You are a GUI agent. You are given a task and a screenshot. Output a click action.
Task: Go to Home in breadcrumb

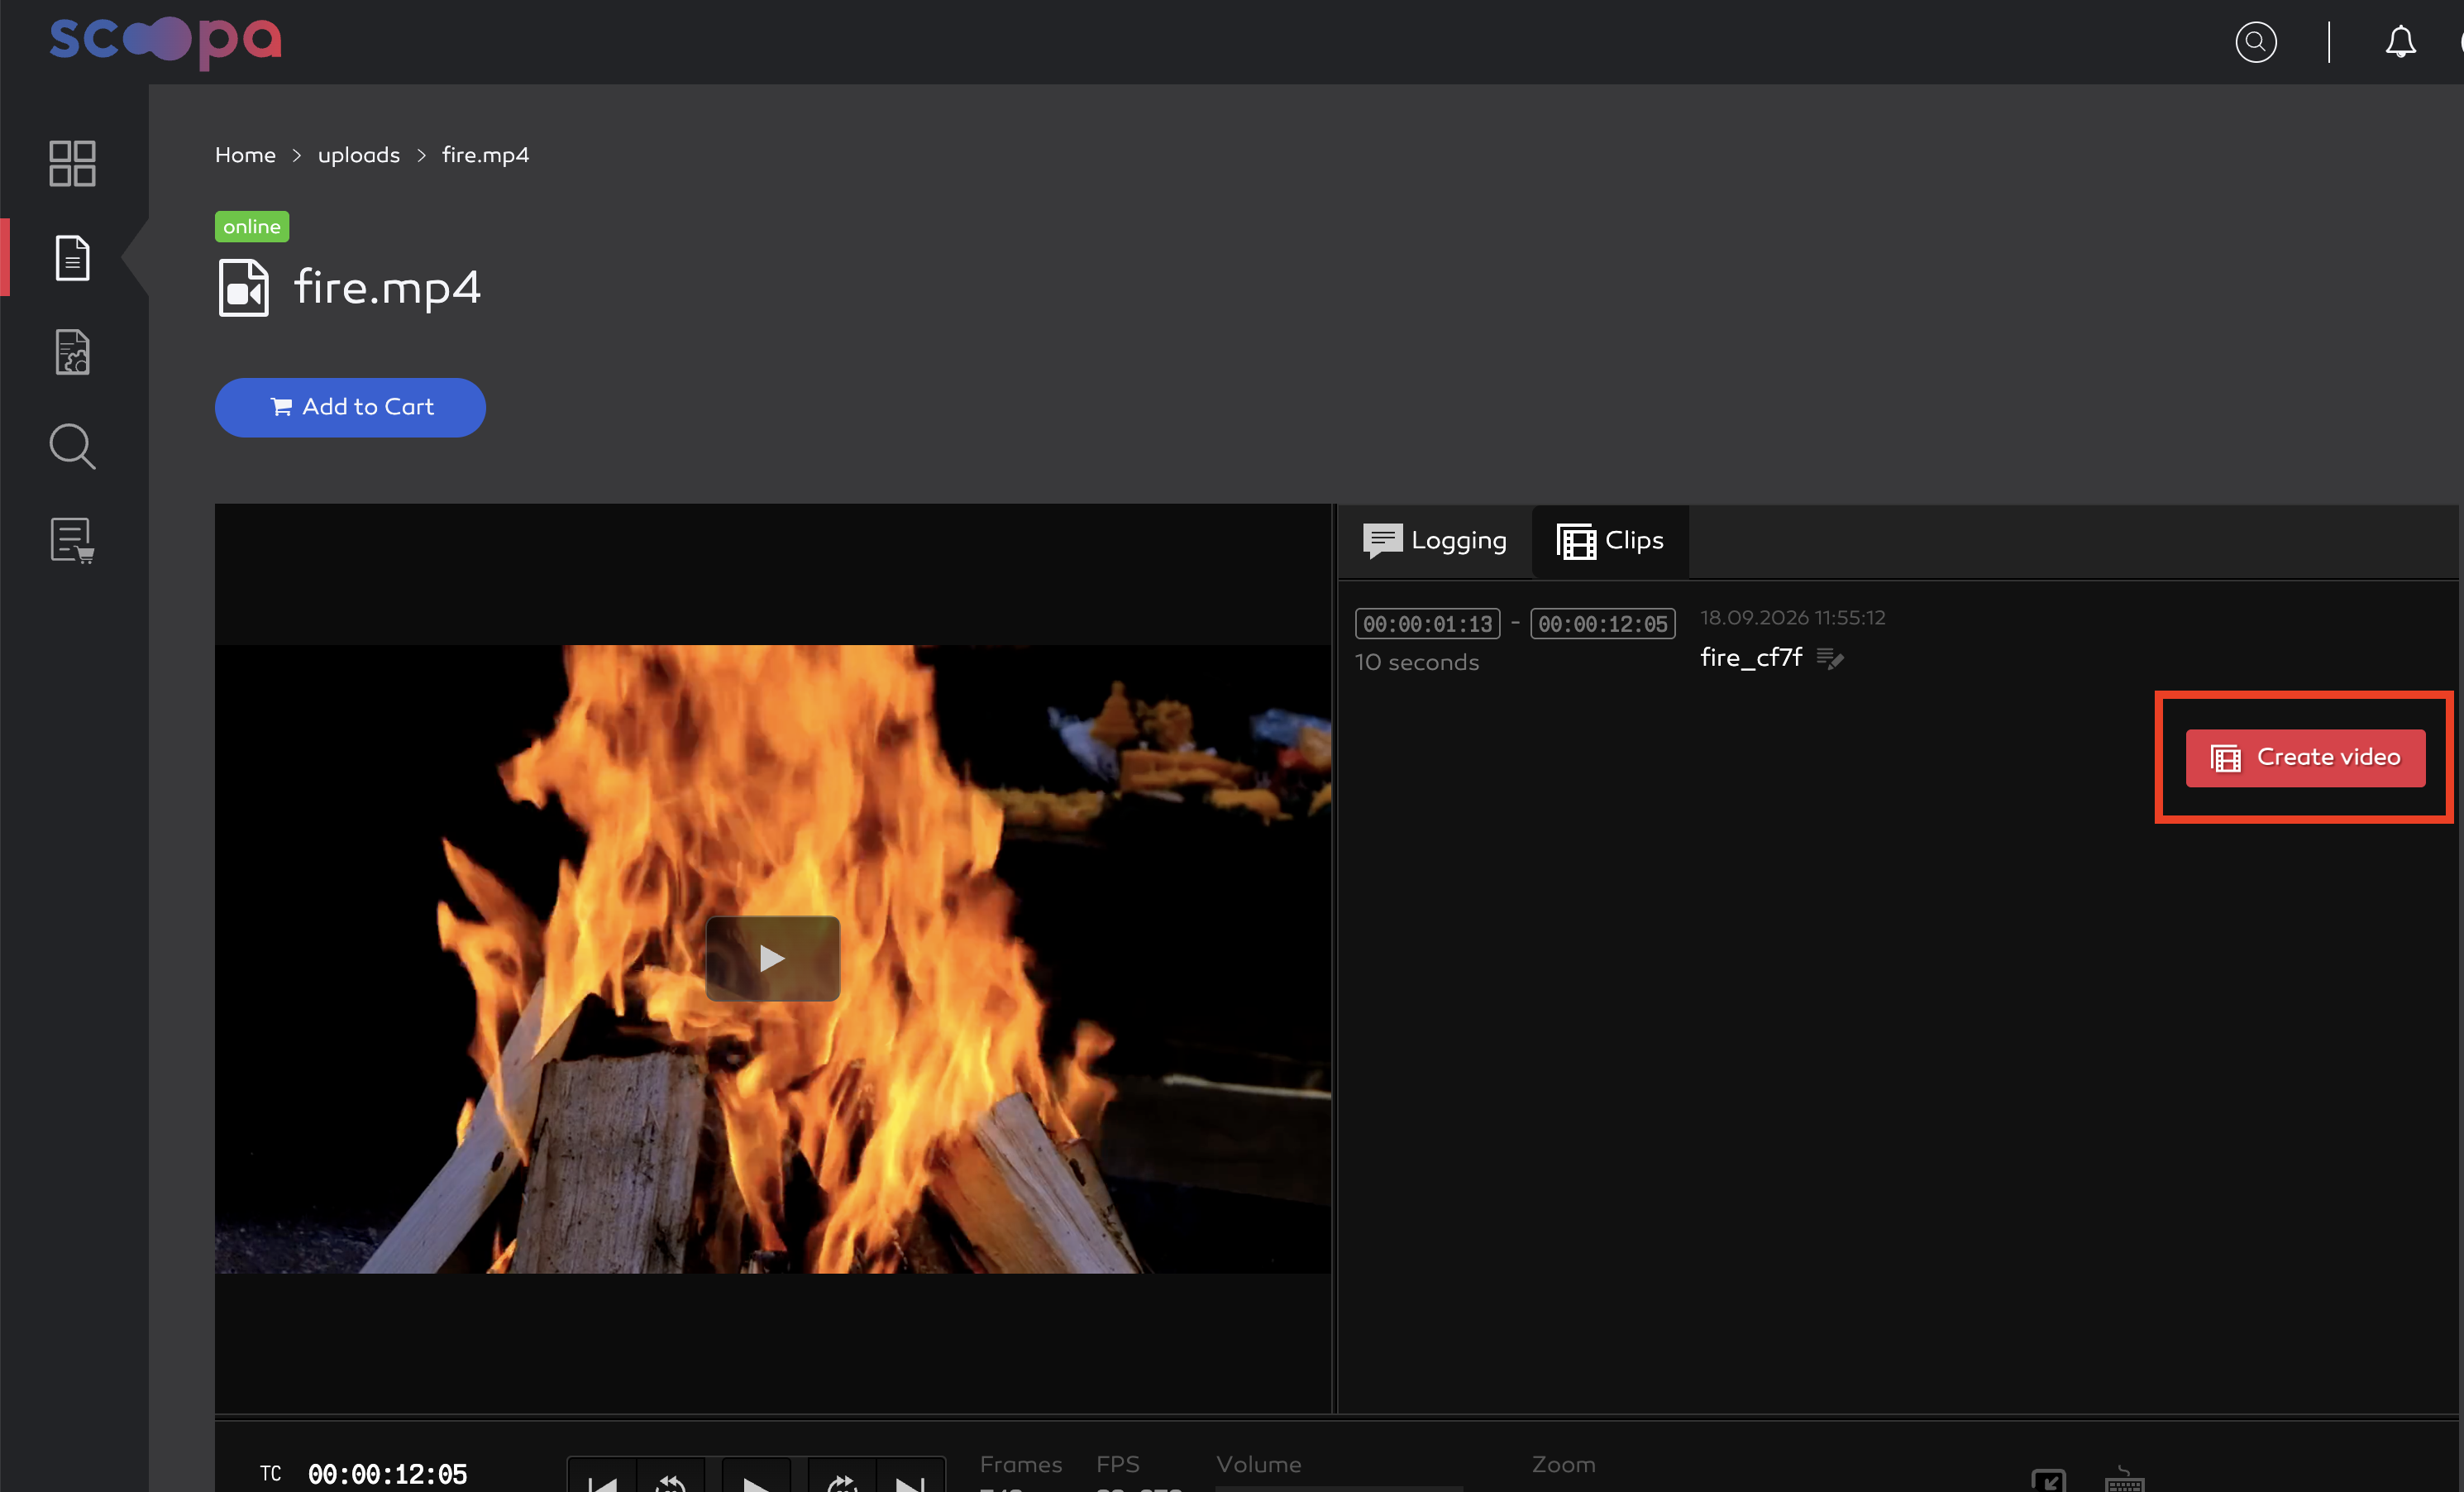[x=245, y=155]
